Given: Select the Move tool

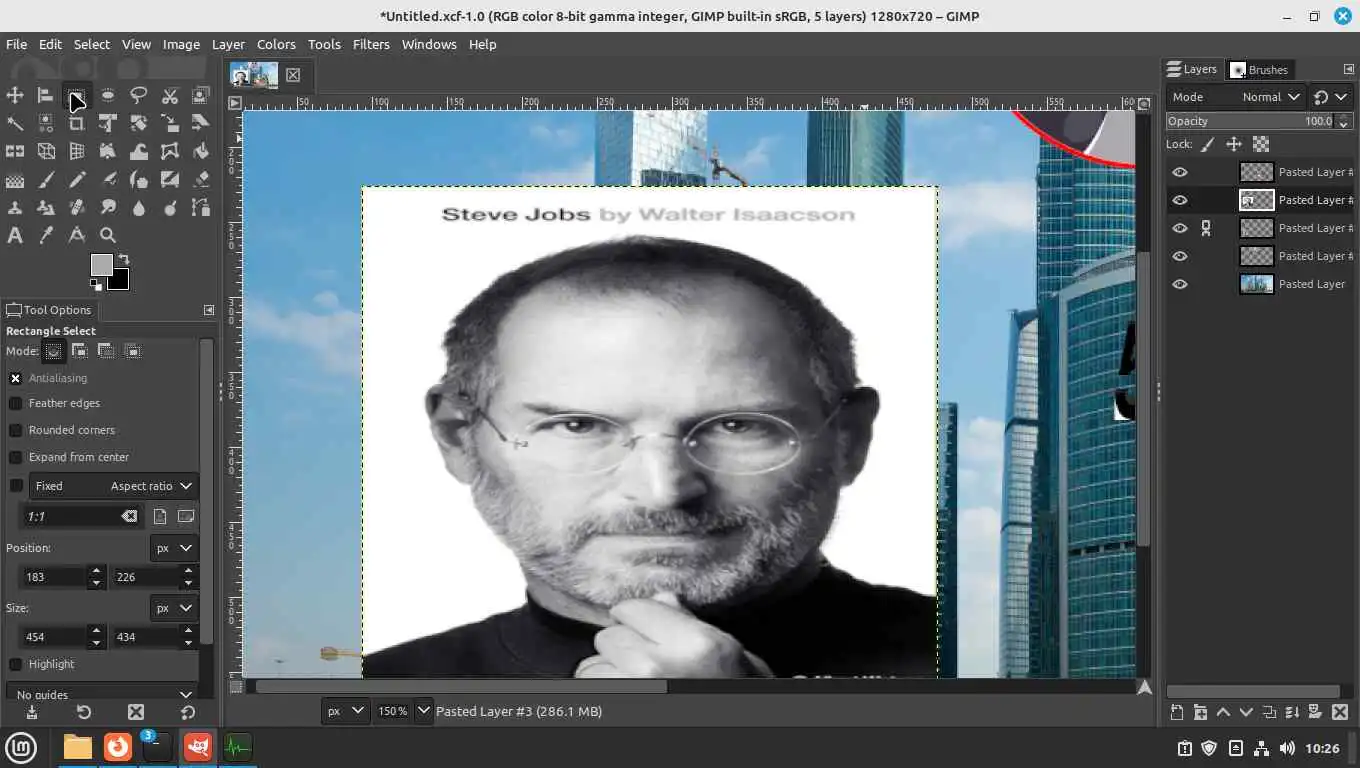Looking at the screenshot, I should pos(15,95).
